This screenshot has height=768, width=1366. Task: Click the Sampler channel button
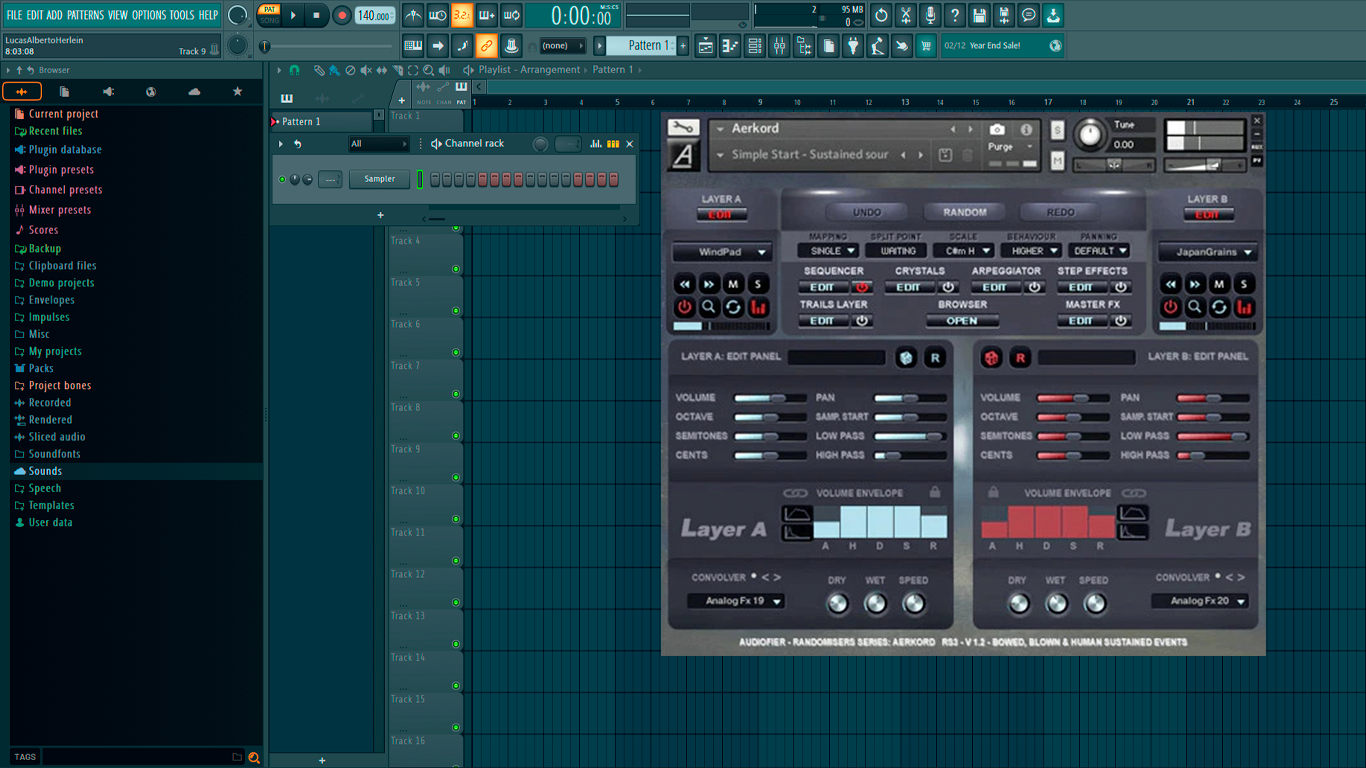pyautogui.click(x=379, y=179)
